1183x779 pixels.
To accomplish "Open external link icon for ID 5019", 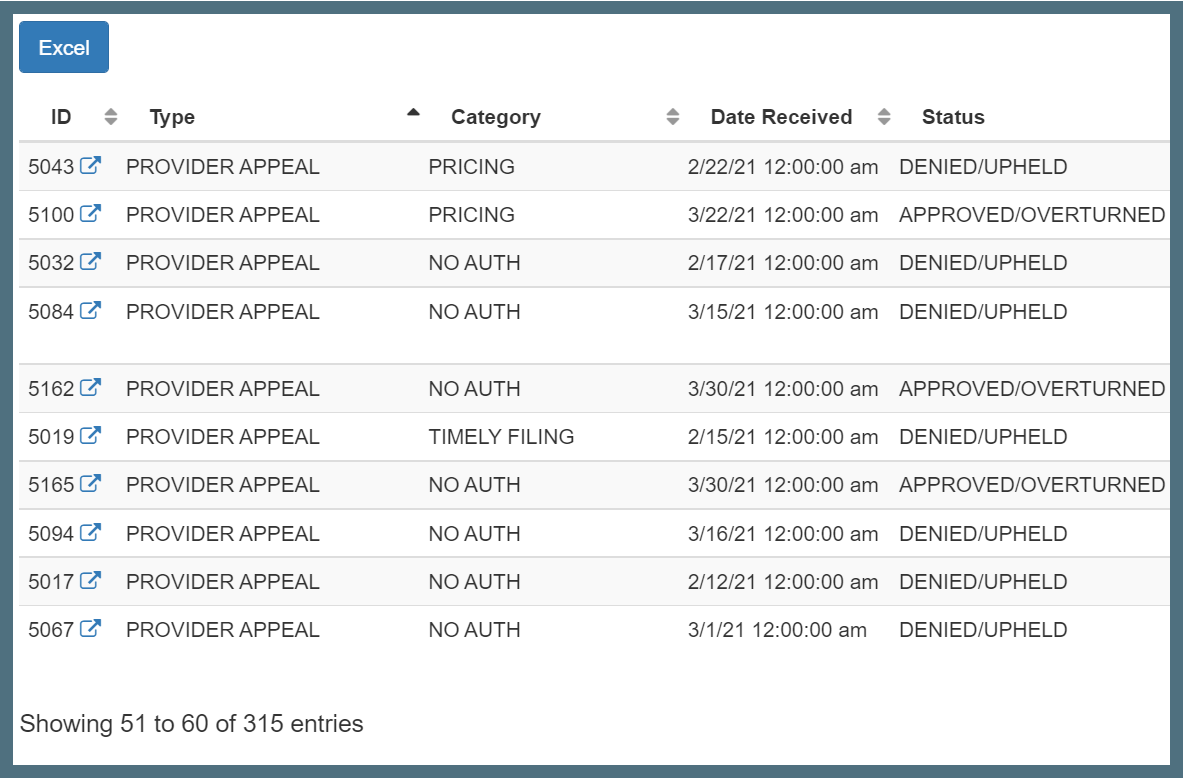I will click(91, 436).
